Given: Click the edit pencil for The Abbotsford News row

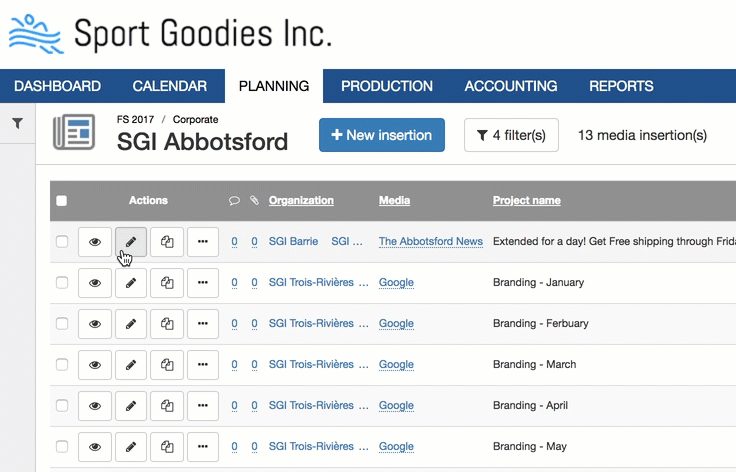Looking at the screenshot, I should point(131,242).
